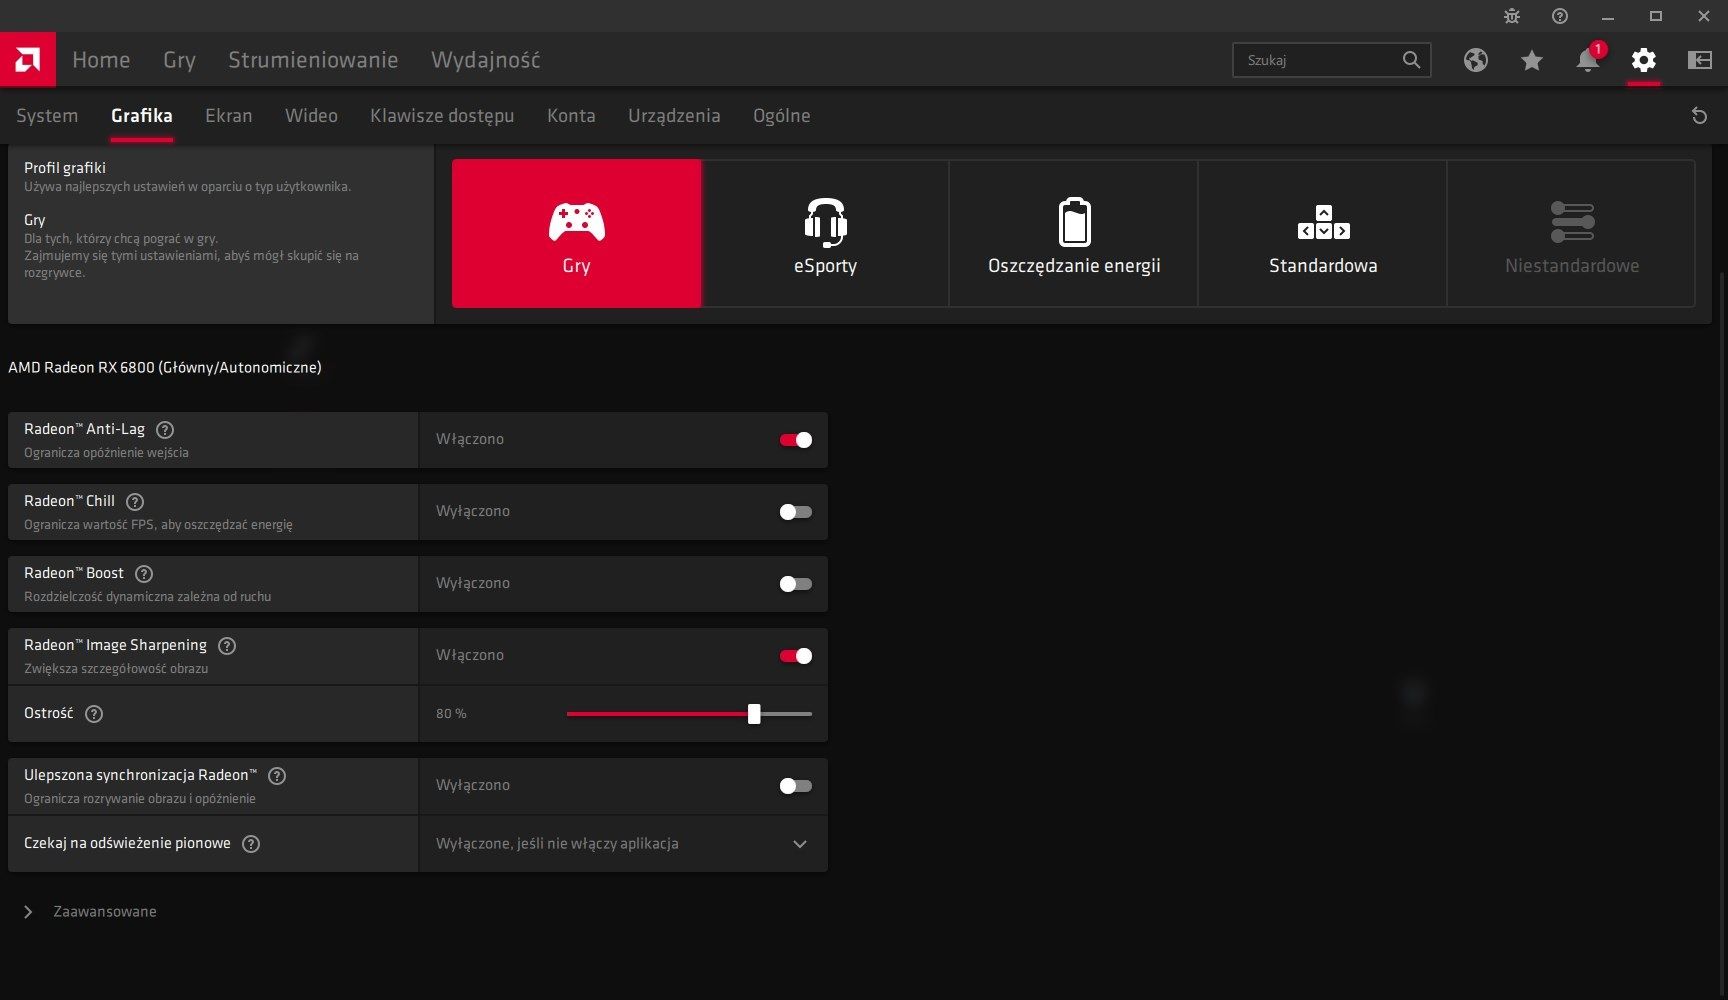Screen dimensions: 1728x1000
Task: Switch to the Ekran tab
Action: (x=229, y=116)
